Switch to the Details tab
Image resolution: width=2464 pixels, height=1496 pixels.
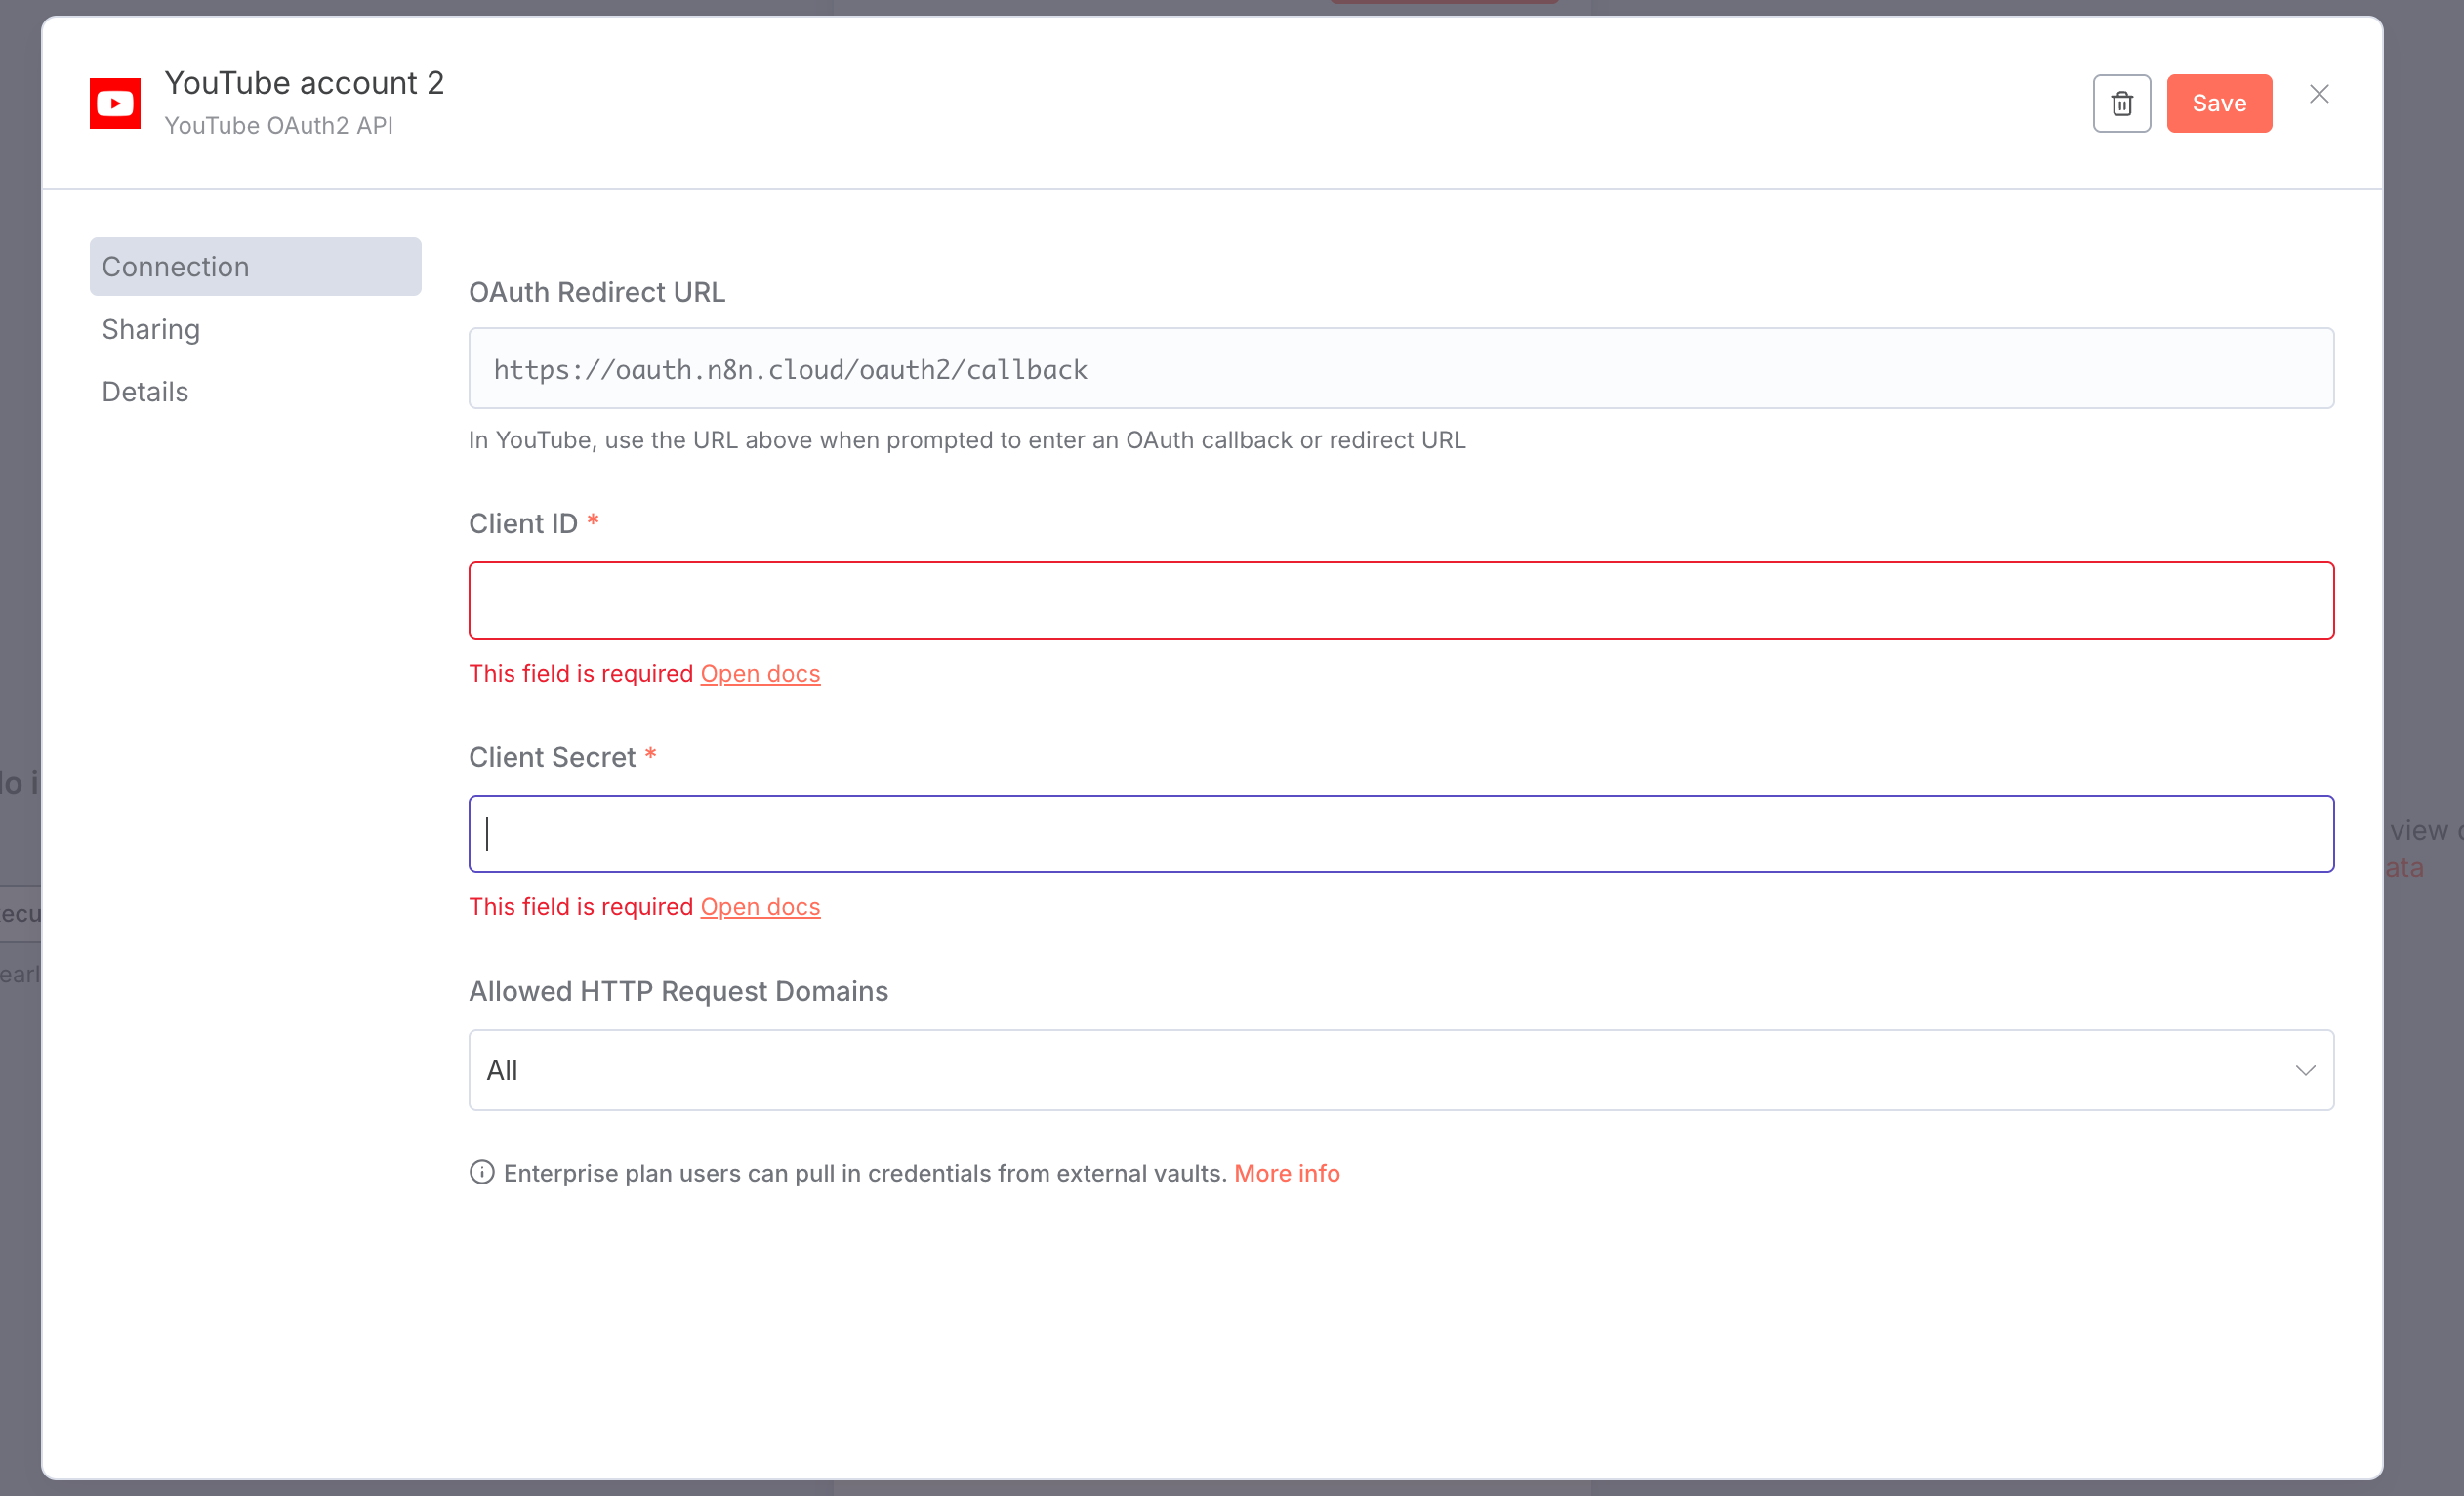(145, 392)
